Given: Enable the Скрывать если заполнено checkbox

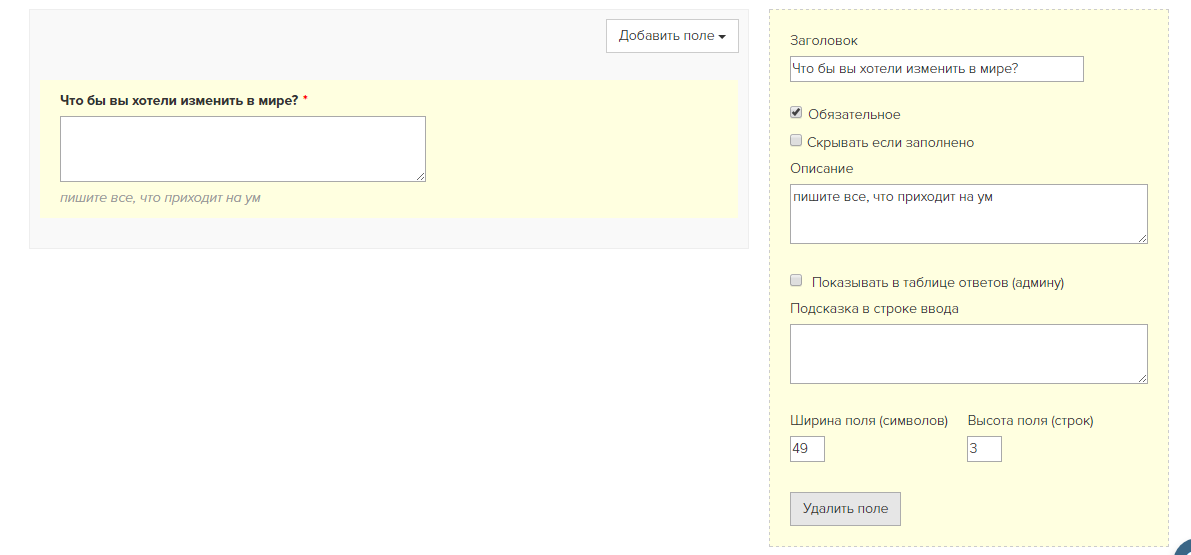Looking at the screenshot, I should coord(796,140).
